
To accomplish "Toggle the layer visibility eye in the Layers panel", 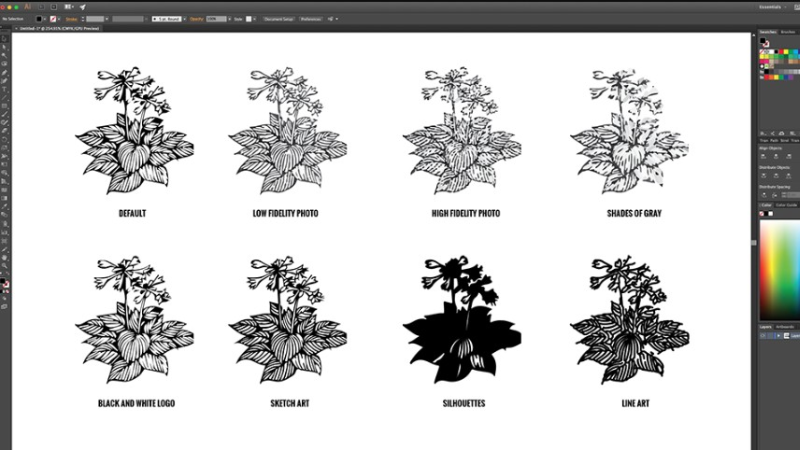I will click(x=761, y=336).
